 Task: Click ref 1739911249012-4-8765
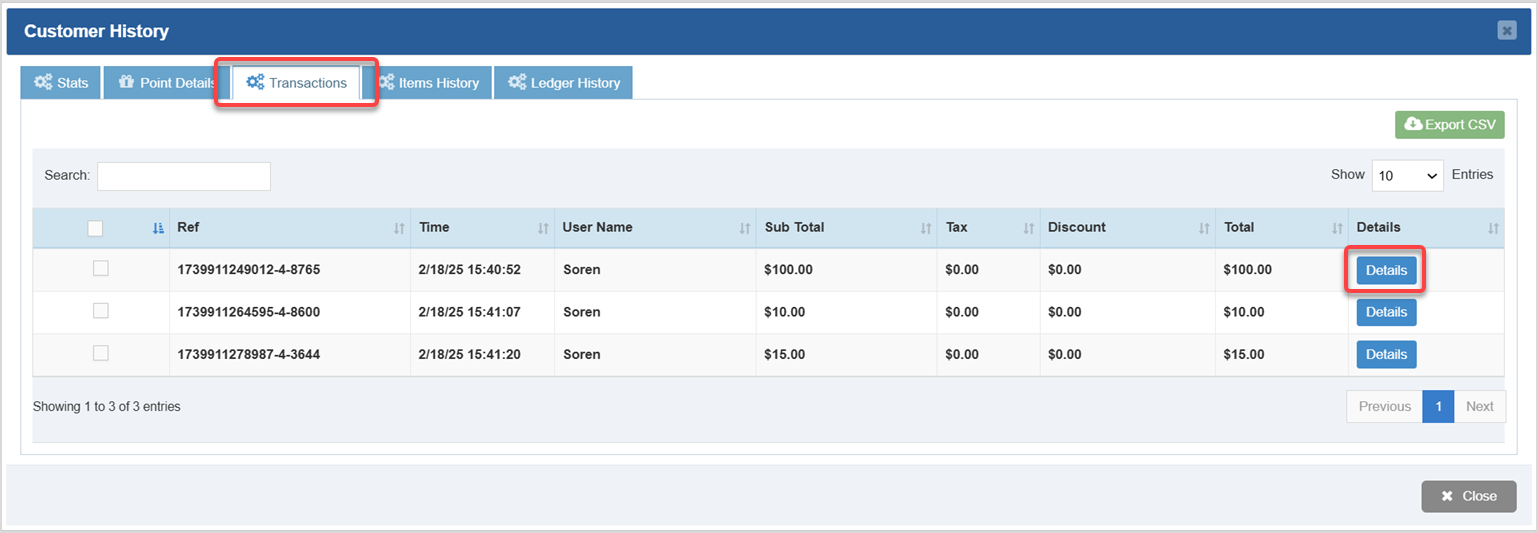coord(249,270)
